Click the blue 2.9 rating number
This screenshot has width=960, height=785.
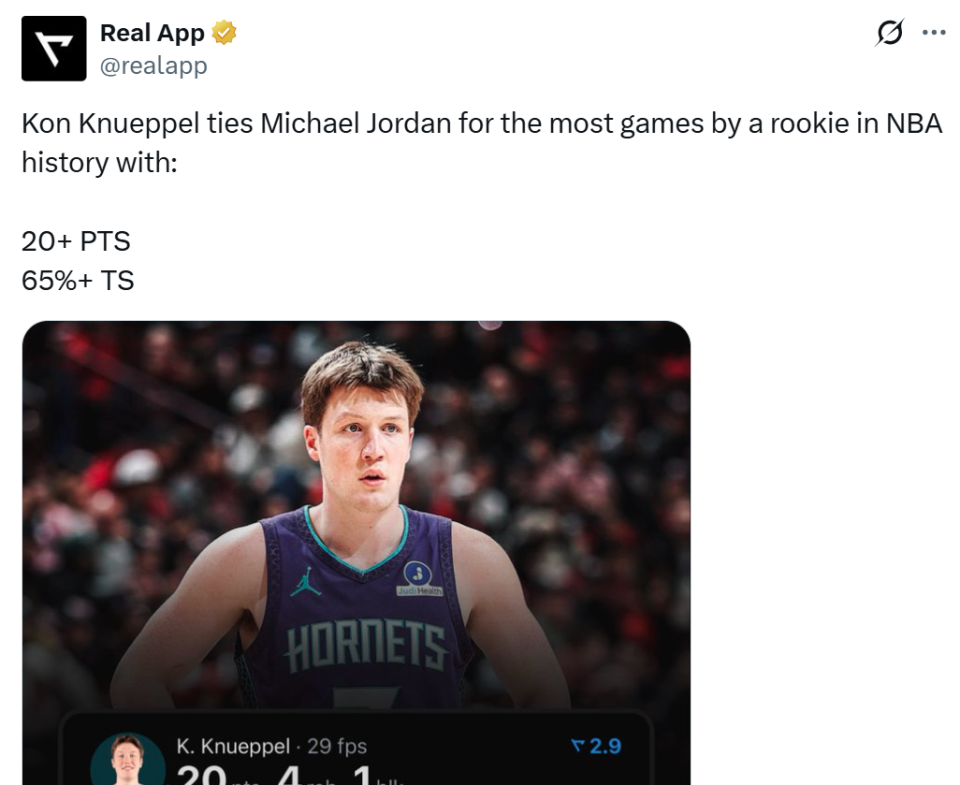point(605,745)
